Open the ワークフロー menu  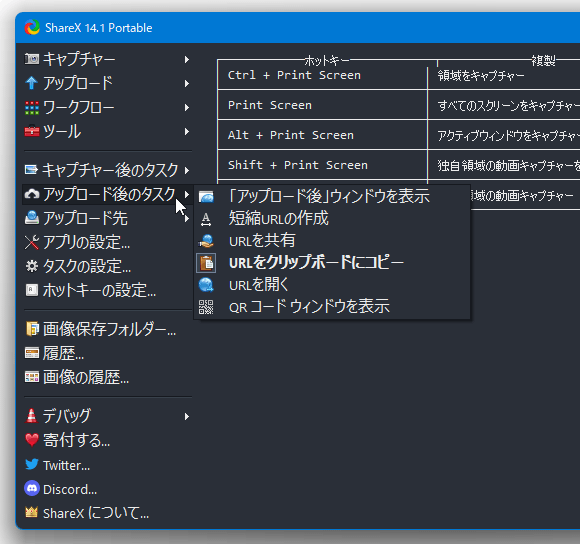tap(107, 108)
